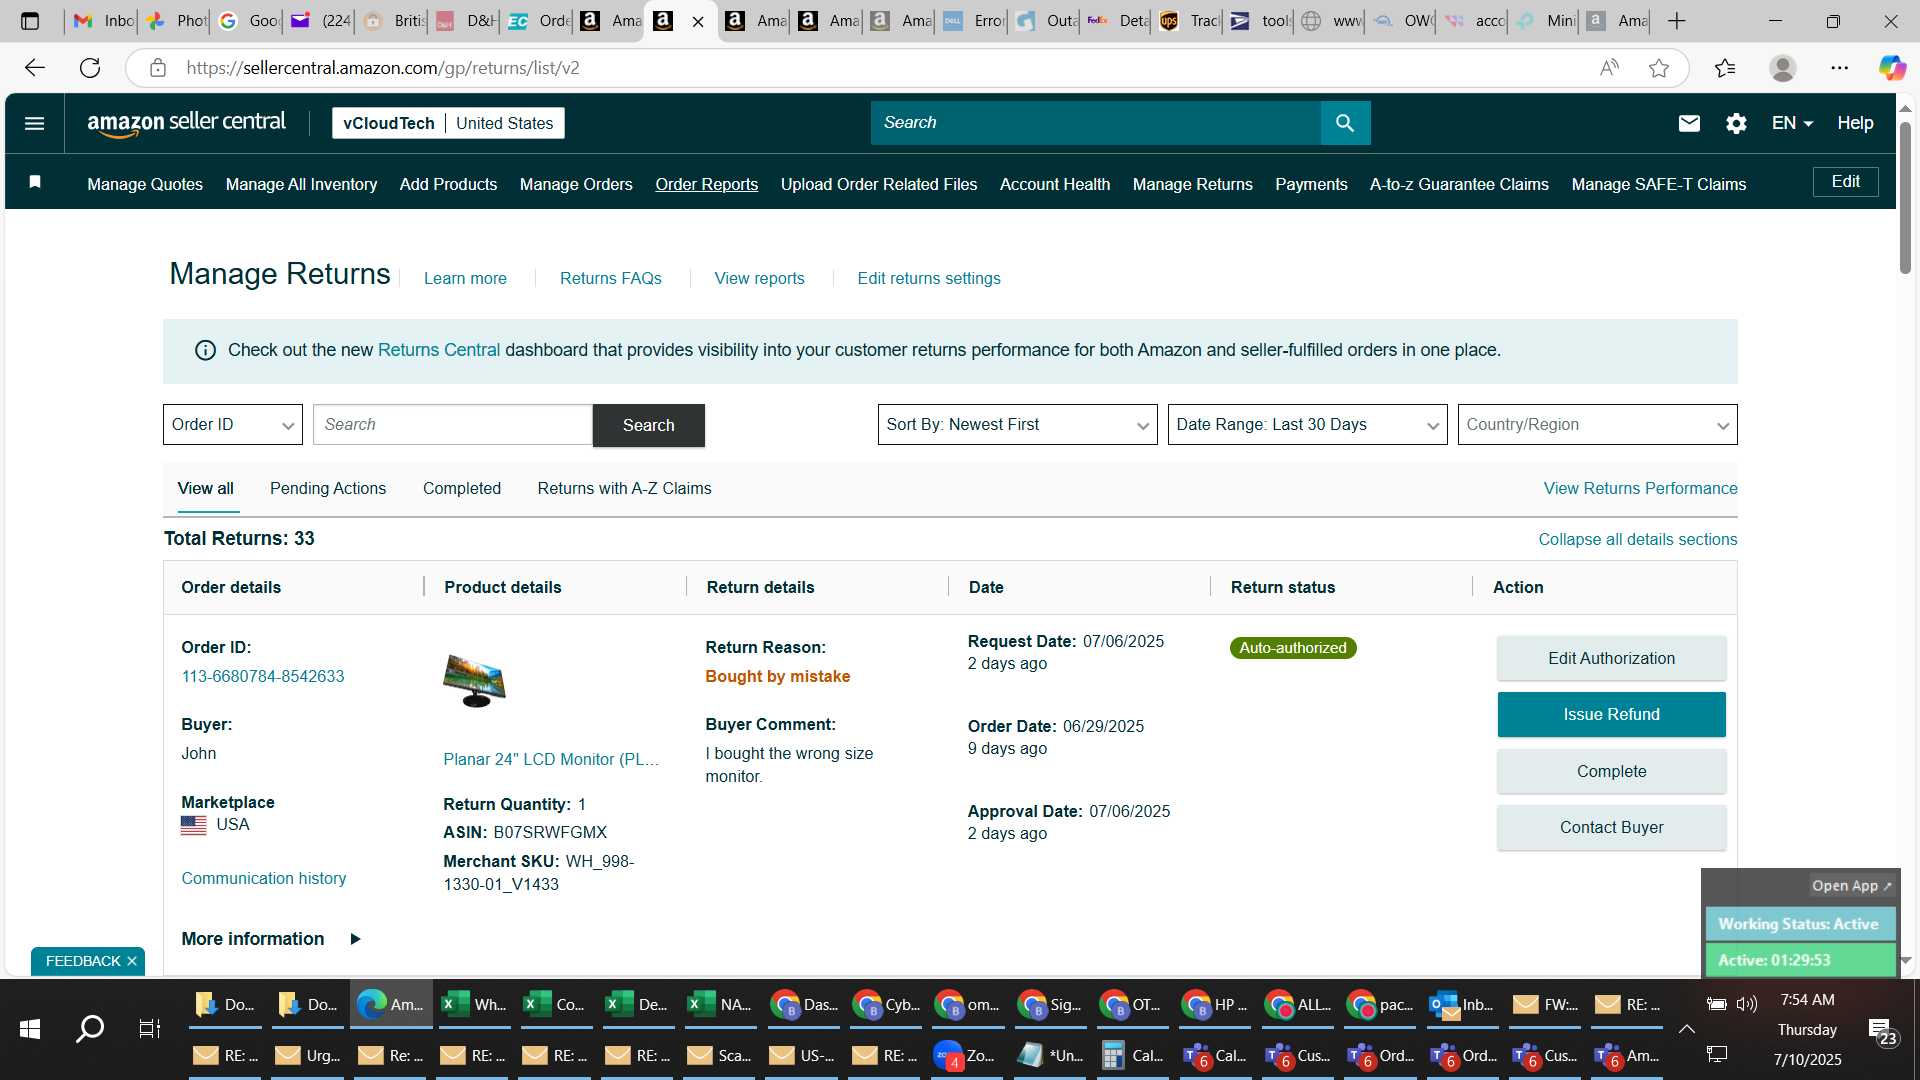Screen dimensions: 1920x1080
Task: Open Order Reports in navigation bar
Action: tap(706, 184)
